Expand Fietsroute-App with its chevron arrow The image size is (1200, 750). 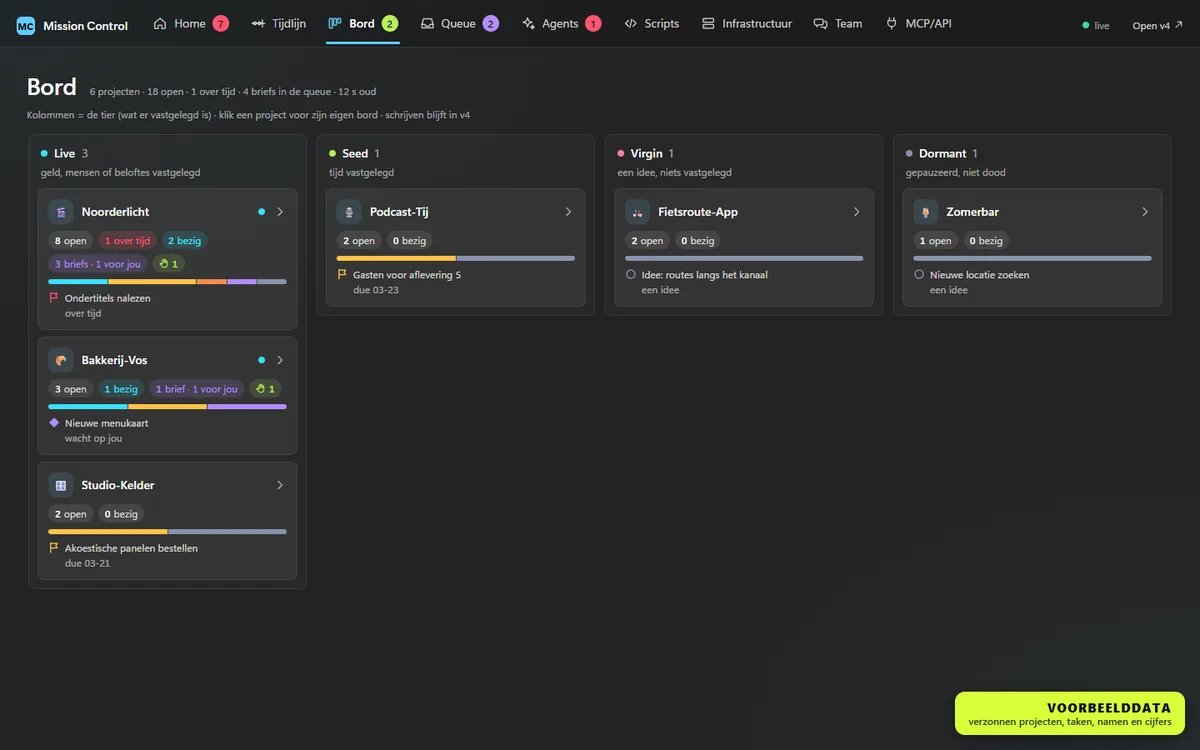pos(856,212)
